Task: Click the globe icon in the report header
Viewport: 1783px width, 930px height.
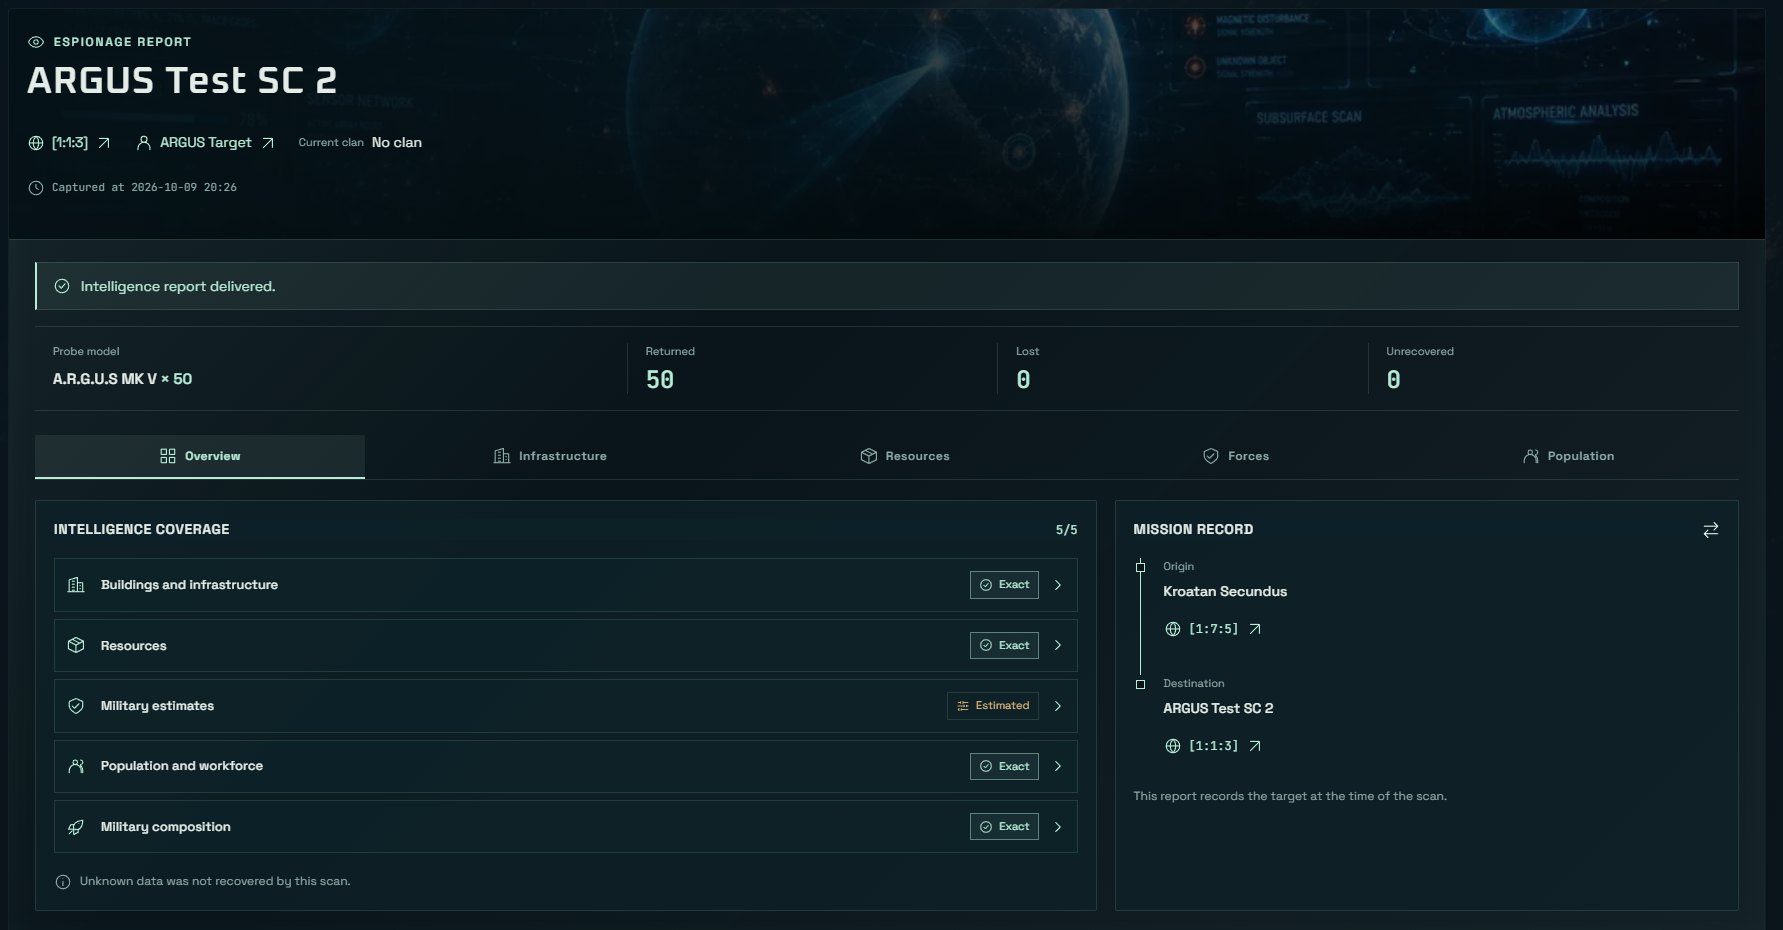Action: click(36, 143)
